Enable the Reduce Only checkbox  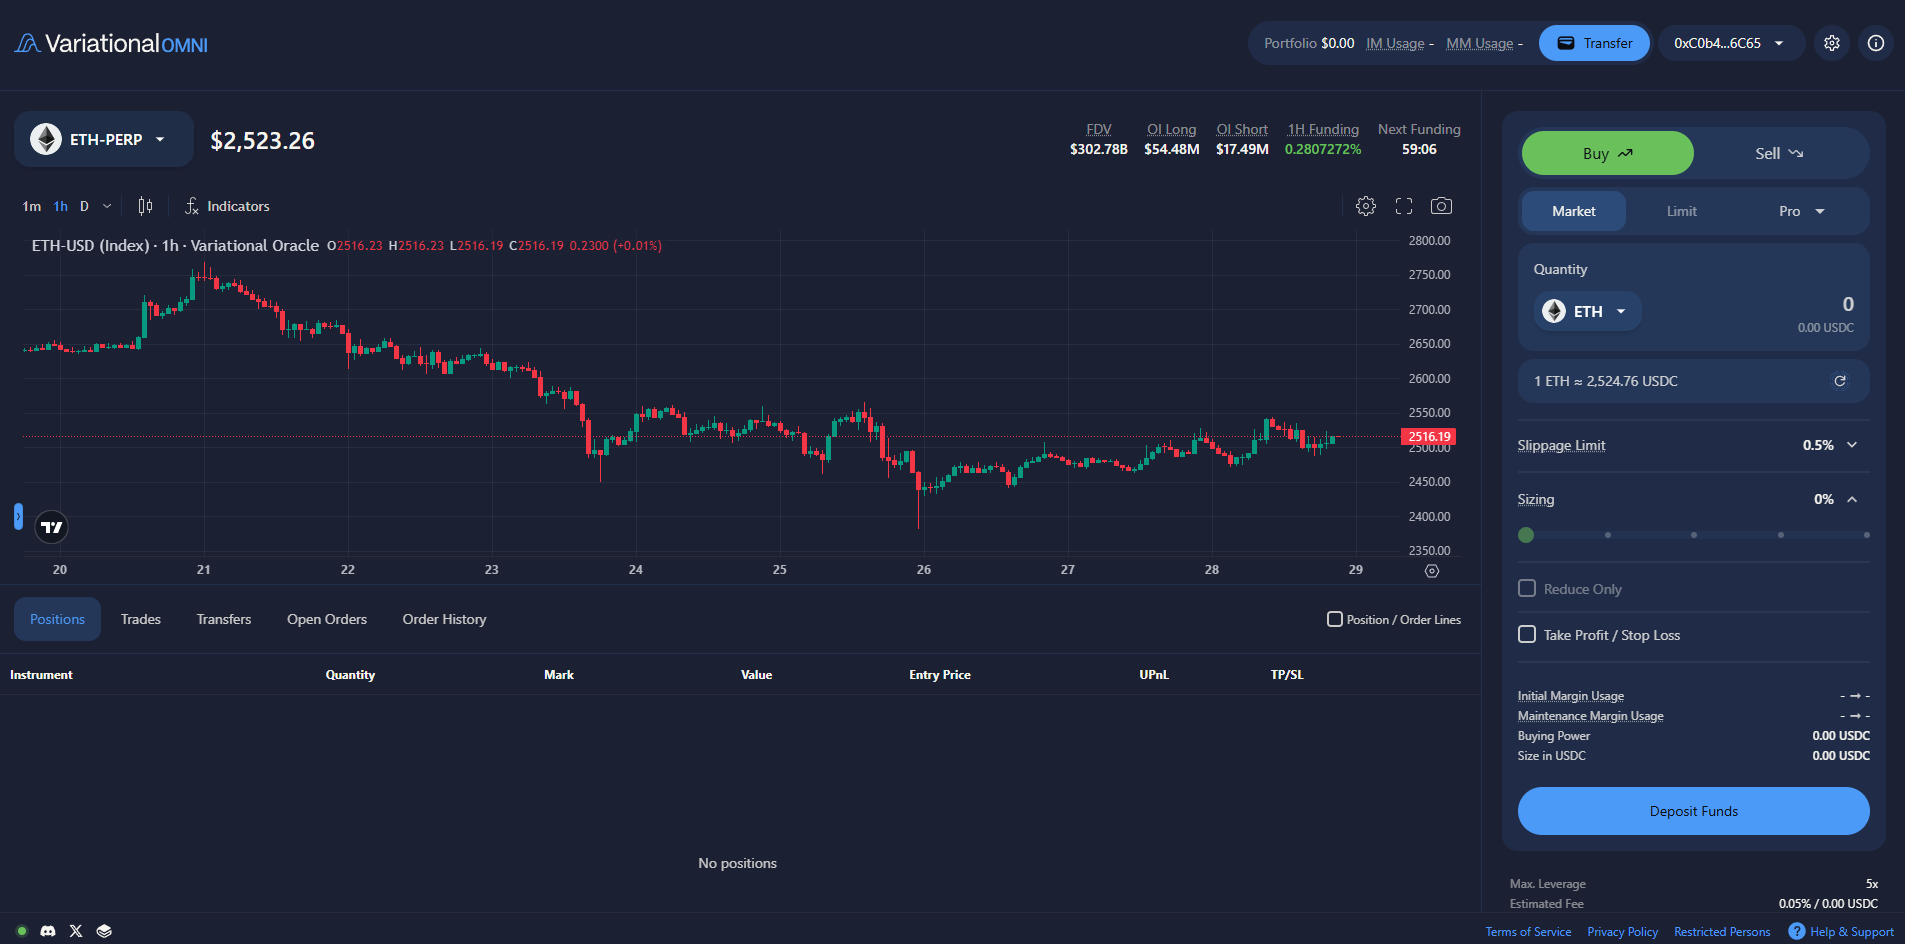tap(1527, 589)
